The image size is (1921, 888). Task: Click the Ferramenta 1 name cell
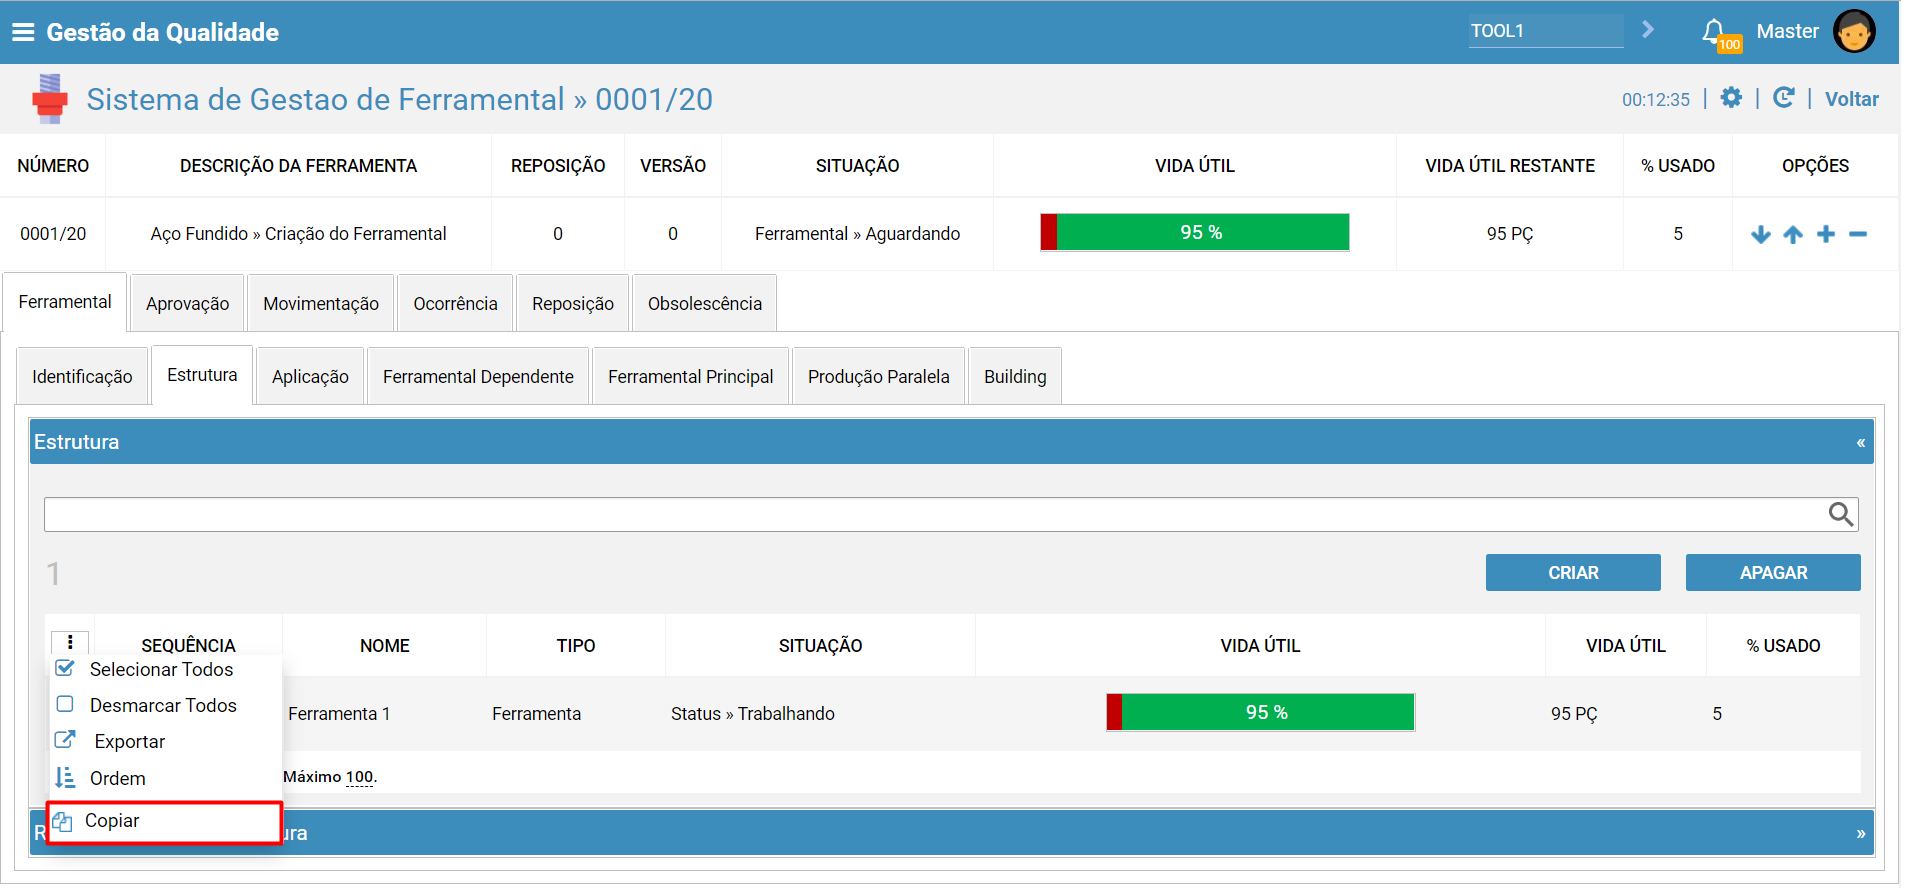[x=339, y=714]
